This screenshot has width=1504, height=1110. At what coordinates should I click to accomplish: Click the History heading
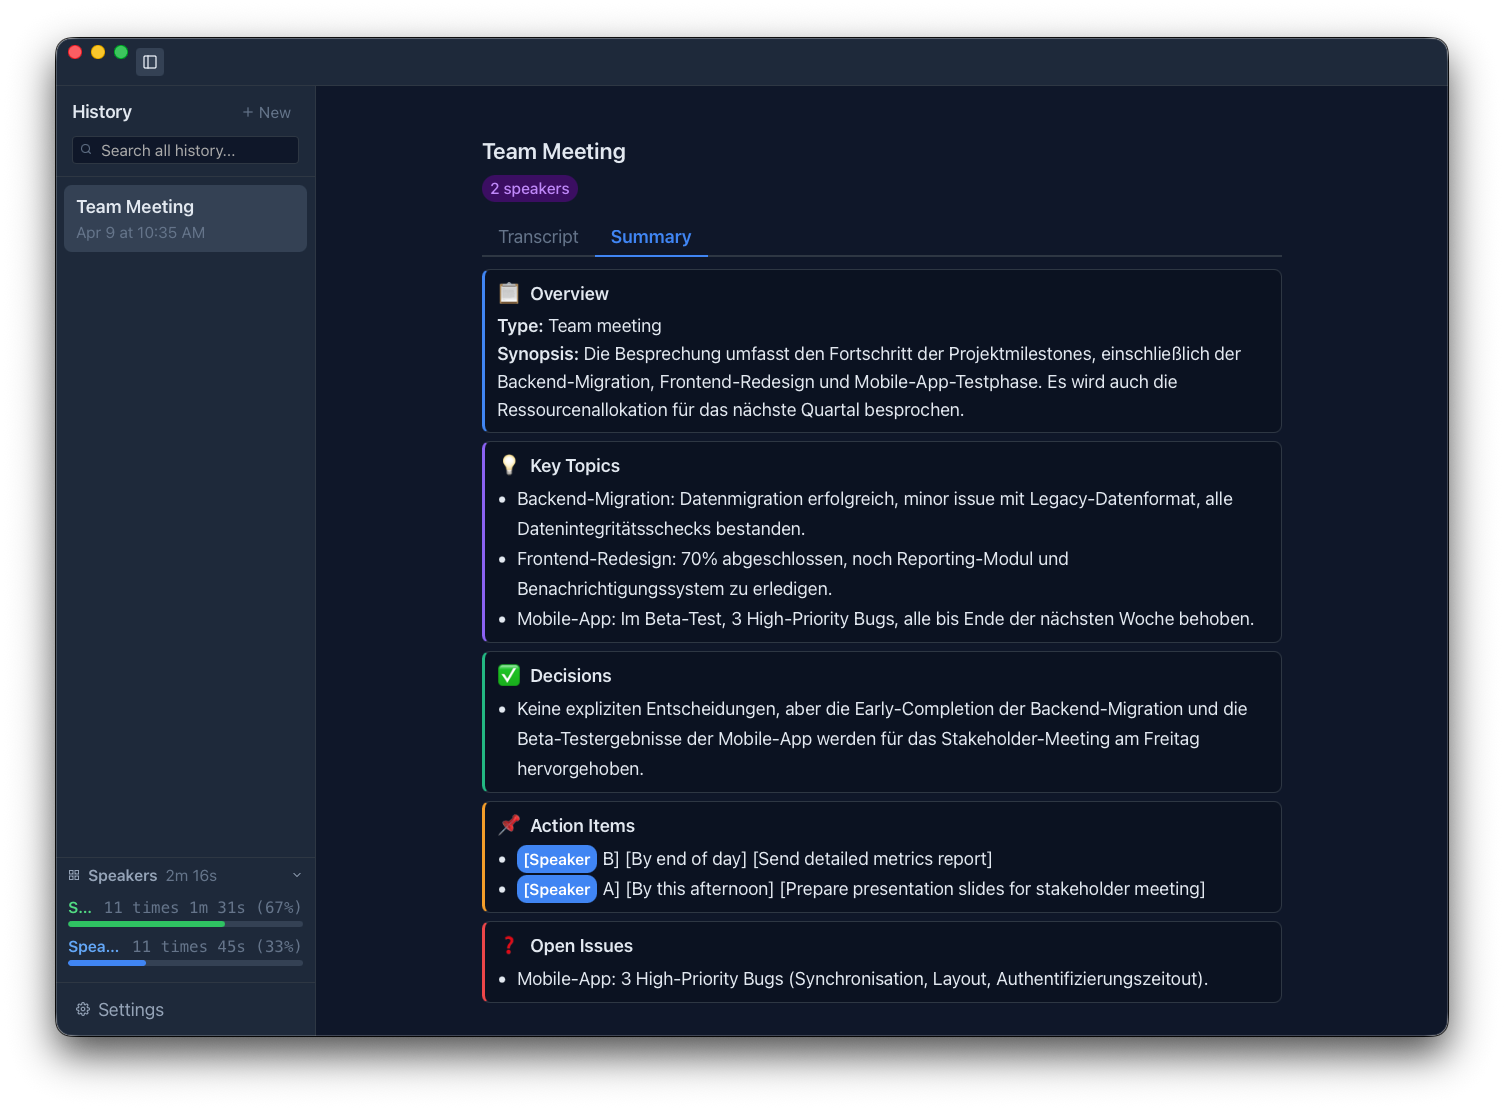[x=102, y=112]
